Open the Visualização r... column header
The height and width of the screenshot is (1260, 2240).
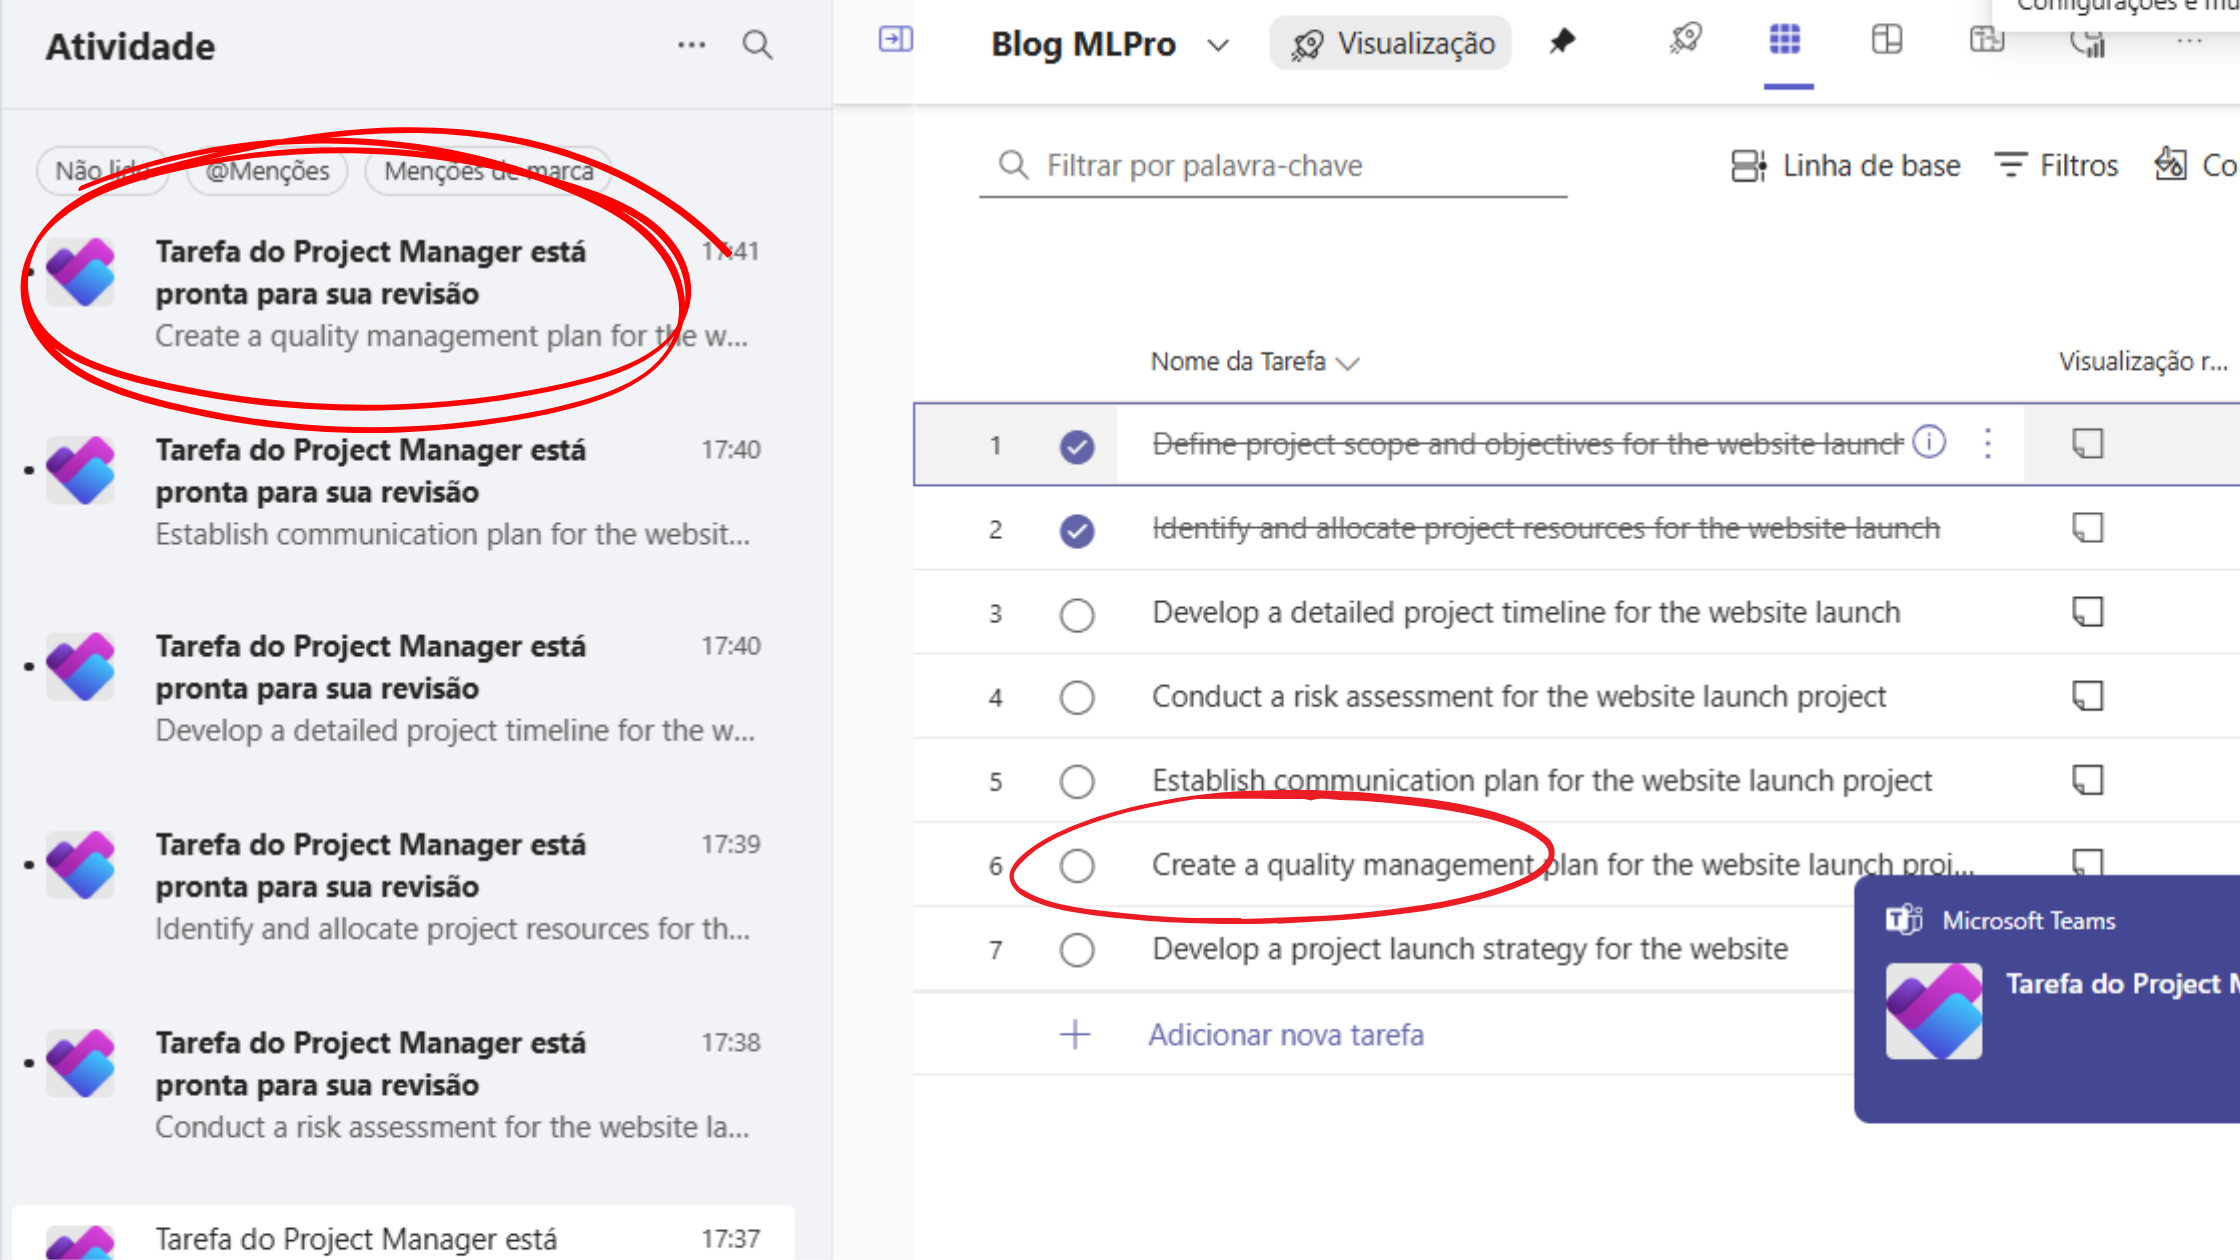coord(2142,361)
